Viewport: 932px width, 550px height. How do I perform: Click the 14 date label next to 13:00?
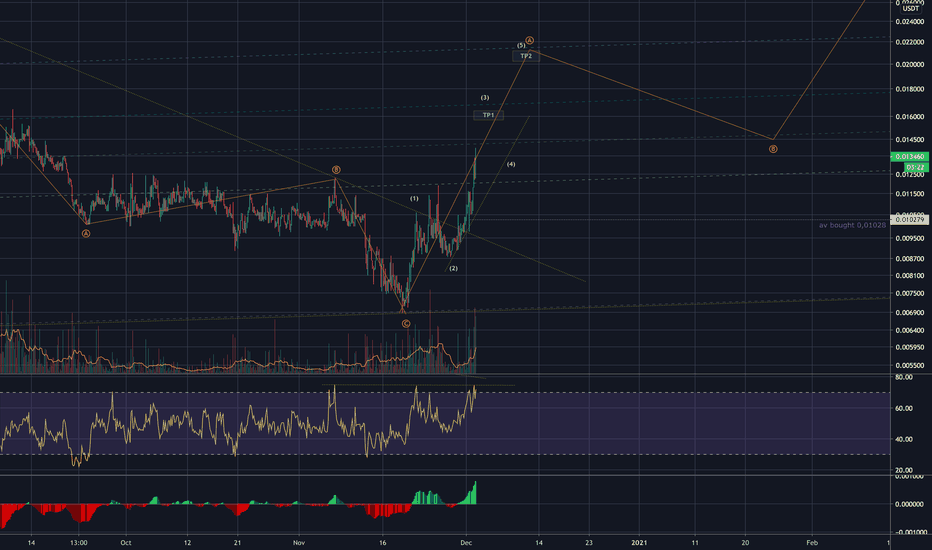pos(32,543)
